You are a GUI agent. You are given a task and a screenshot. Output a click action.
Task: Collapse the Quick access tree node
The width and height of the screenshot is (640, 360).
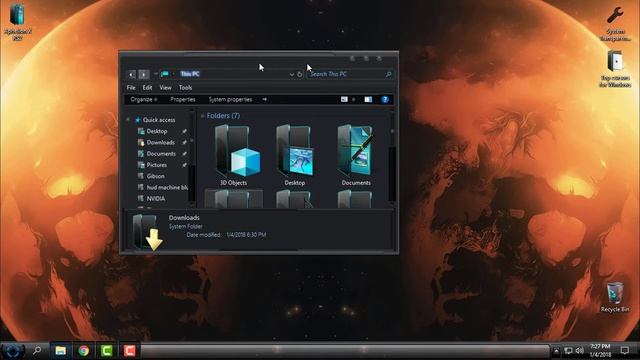(x=128, y=120)
